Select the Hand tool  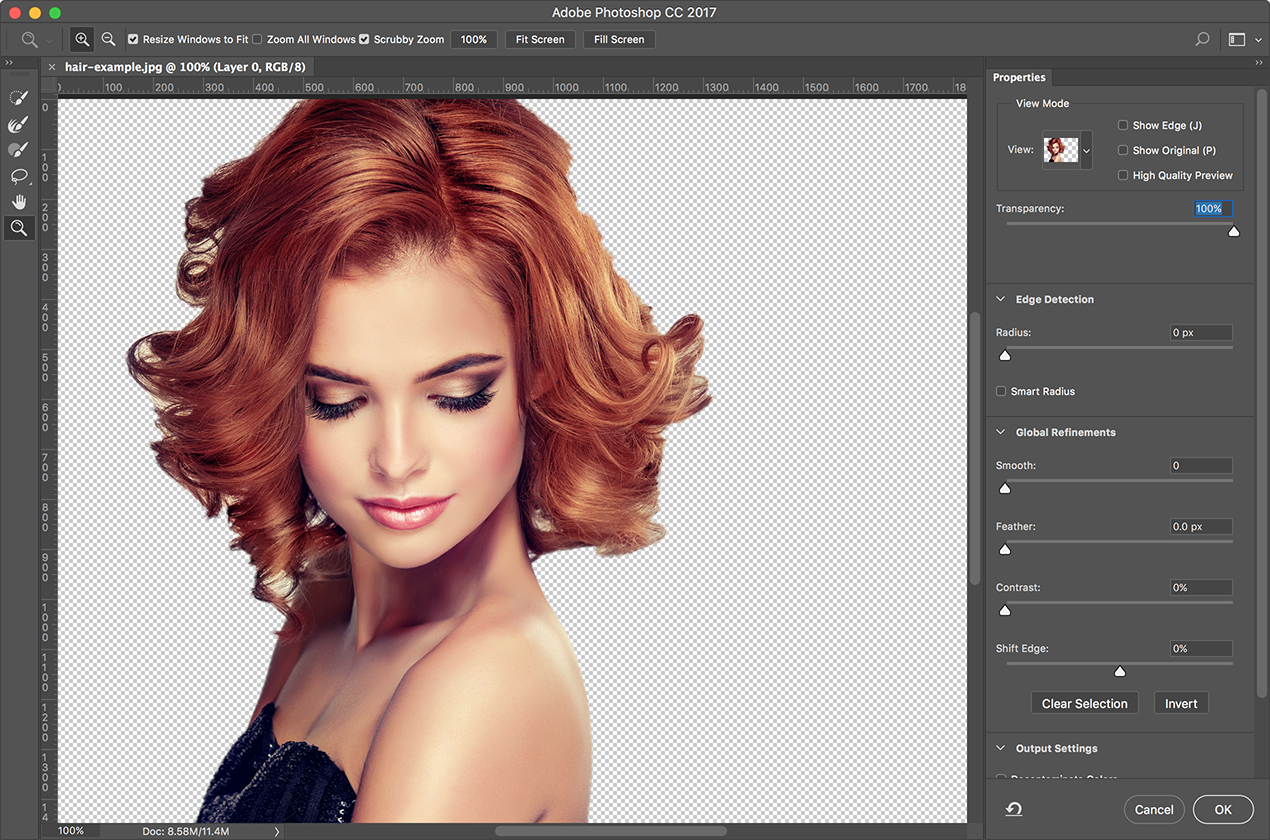pyautogui.click(x=18, y=202)
